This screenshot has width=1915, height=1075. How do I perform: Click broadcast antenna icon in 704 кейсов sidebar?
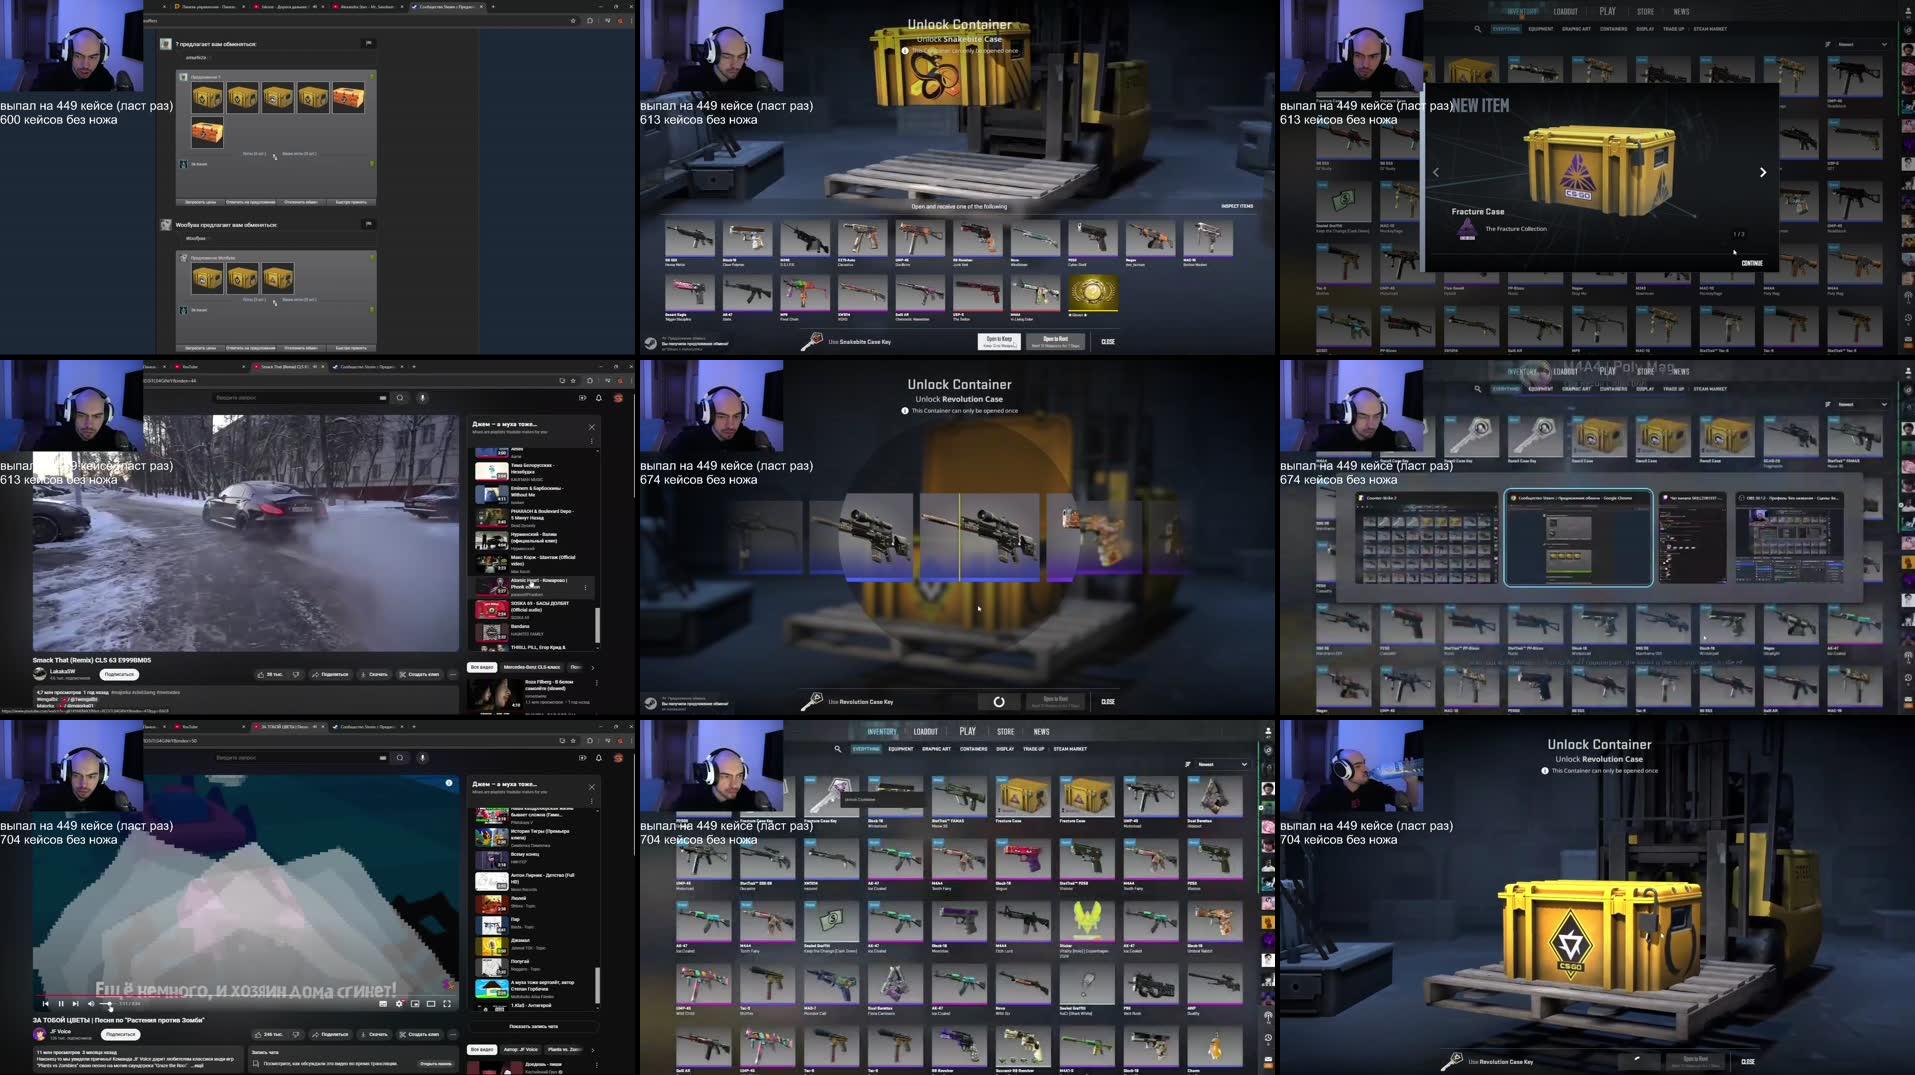click(1268, 1017)
